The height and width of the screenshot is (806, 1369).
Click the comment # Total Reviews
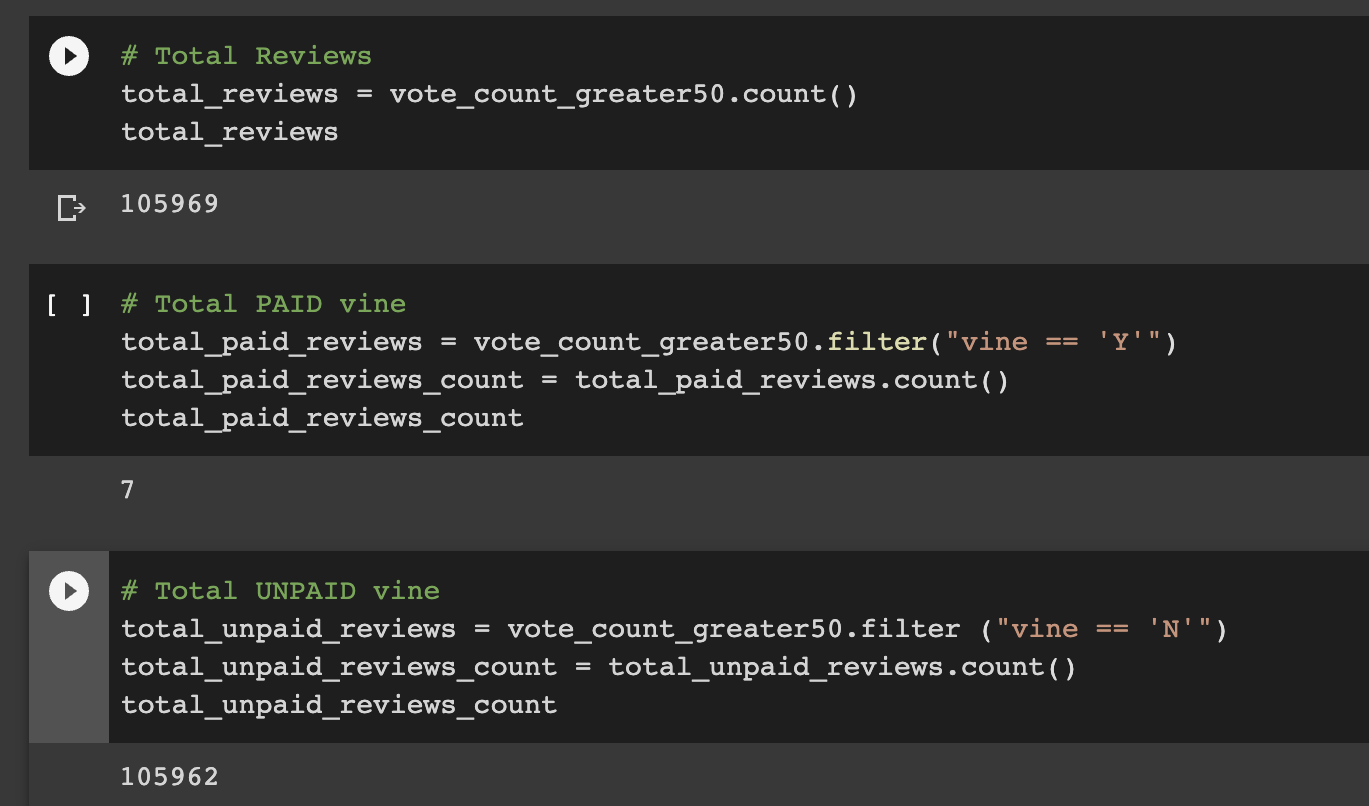[x=247, y=55]
